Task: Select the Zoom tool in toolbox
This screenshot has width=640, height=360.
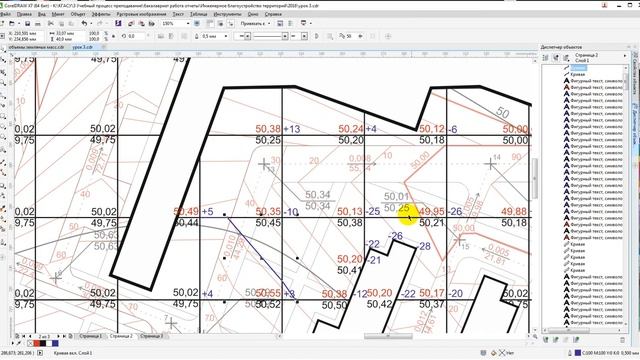Action: point(3,84)
